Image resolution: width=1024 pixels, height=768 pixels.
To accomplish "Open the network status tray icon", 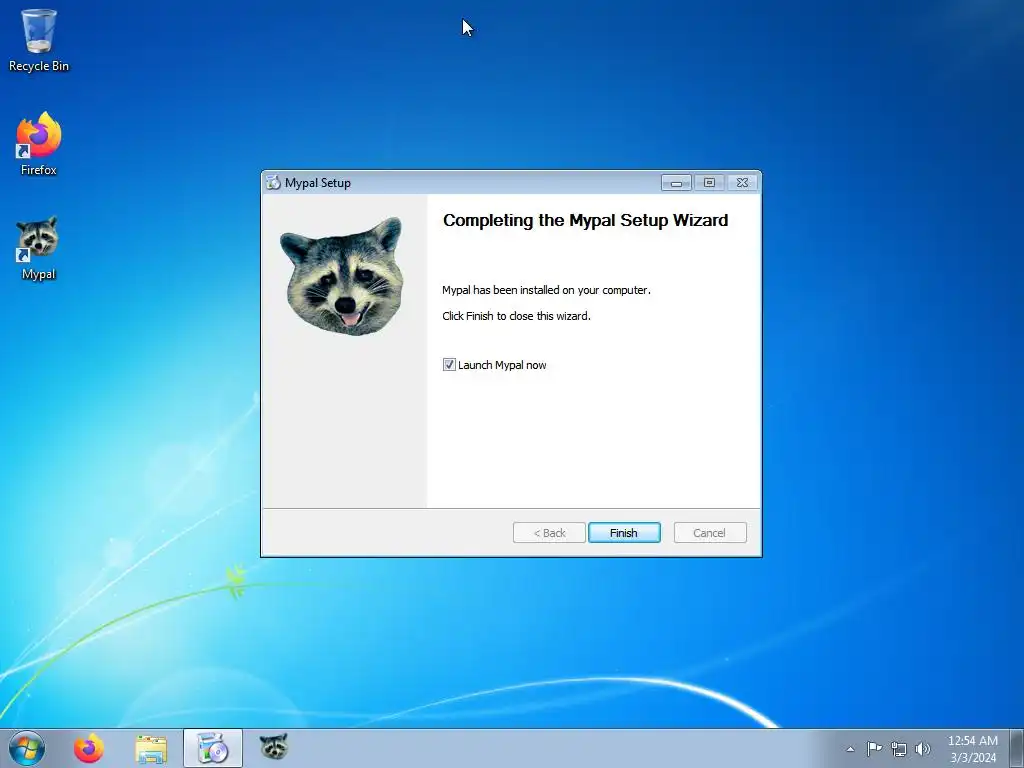I will (899, 749).
